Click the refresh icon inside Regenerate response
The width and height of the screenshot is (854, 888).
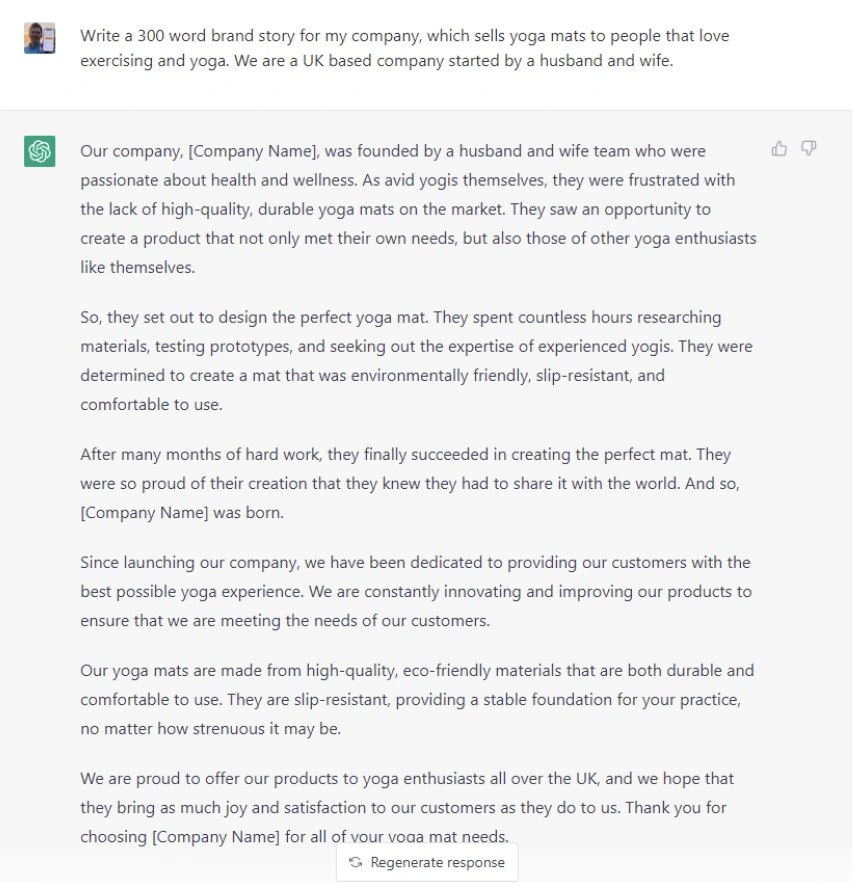[x=355, y=863]
